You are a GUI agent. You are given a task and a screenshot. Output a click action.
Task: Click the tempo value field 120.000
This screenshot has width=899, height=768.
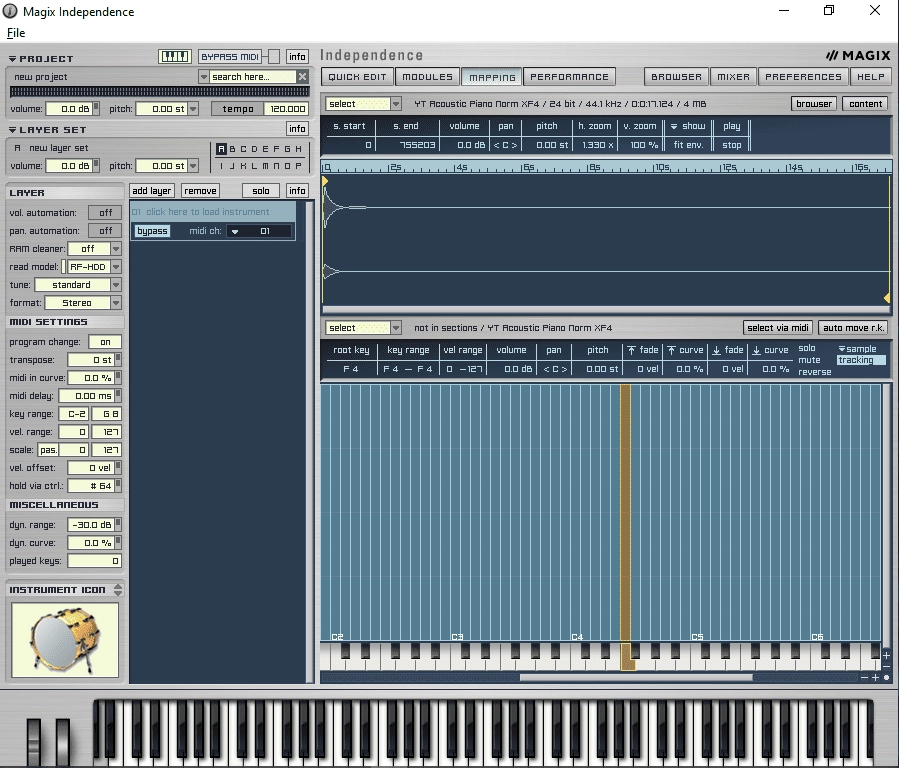coord(287,109)
